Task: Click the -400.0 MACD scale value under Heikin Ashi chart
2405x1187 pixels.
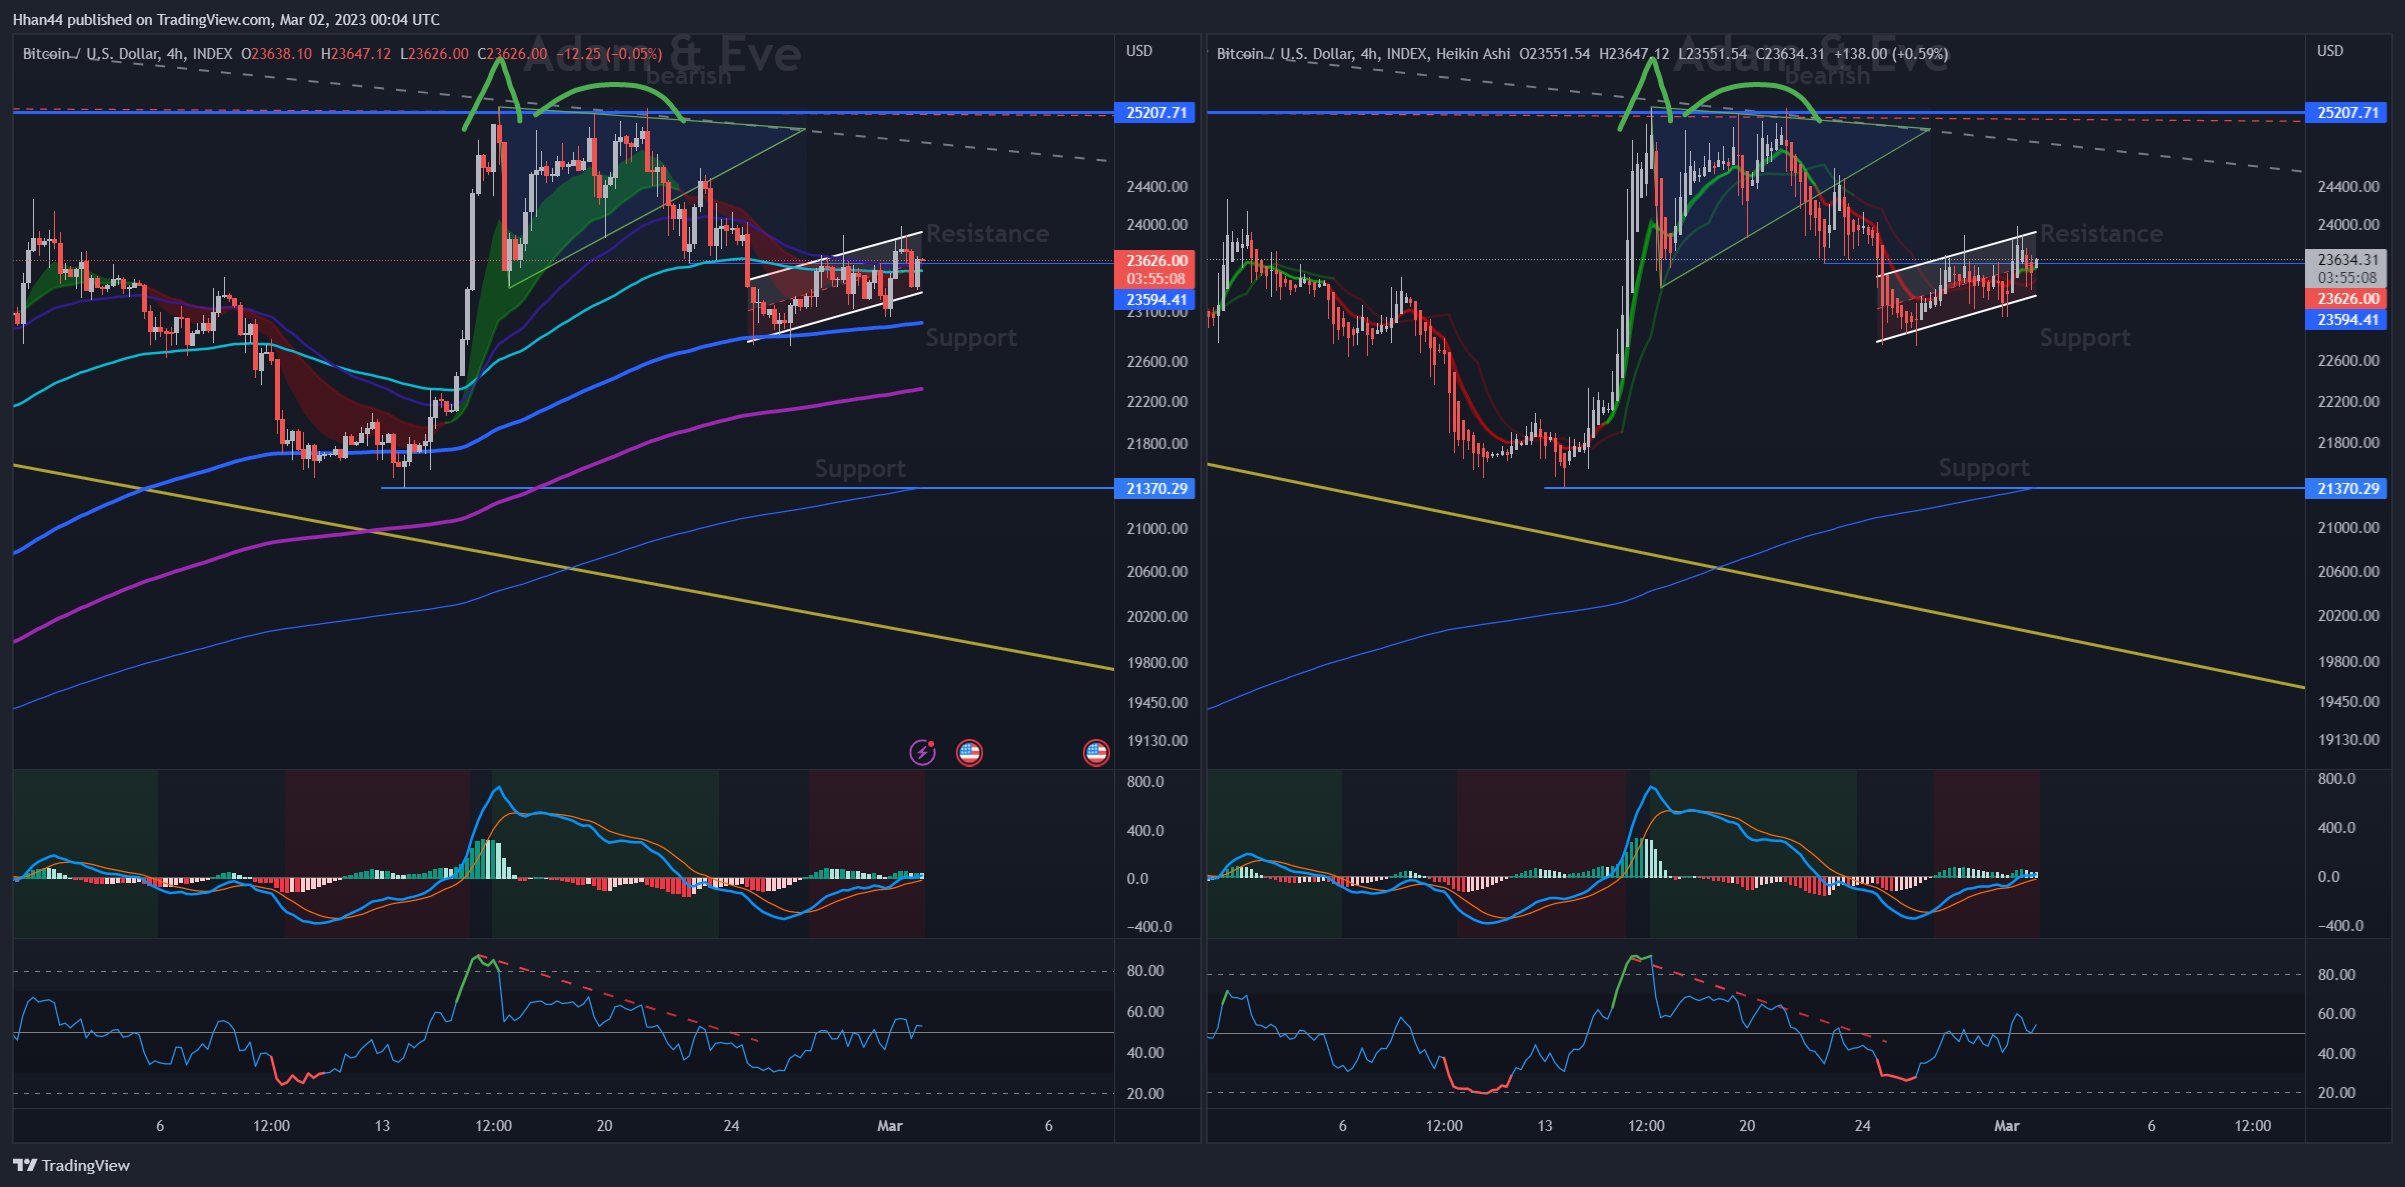Action: point(2340,925)
